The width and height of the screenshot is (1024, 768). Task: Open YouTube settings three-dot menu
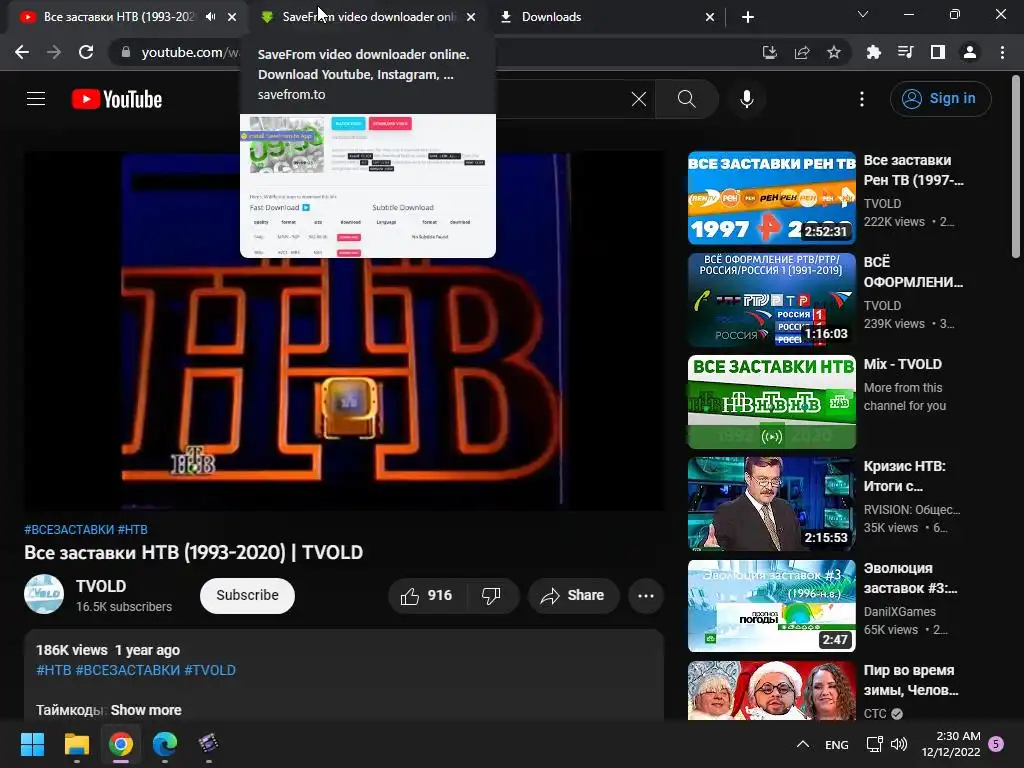pos(861,99)
